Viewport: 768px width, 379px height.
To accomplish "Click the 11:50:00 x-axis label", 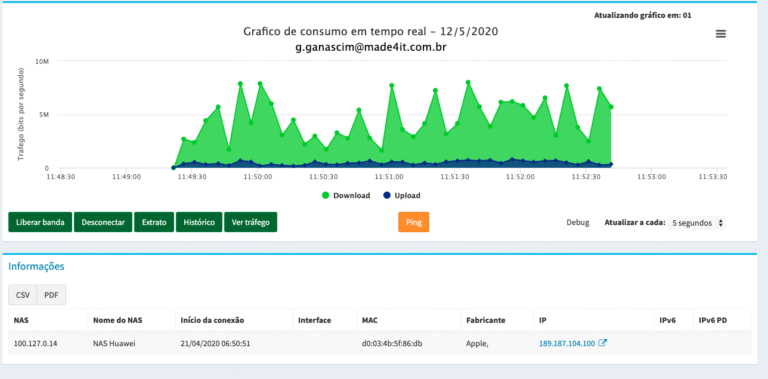I will coord(258,176).
